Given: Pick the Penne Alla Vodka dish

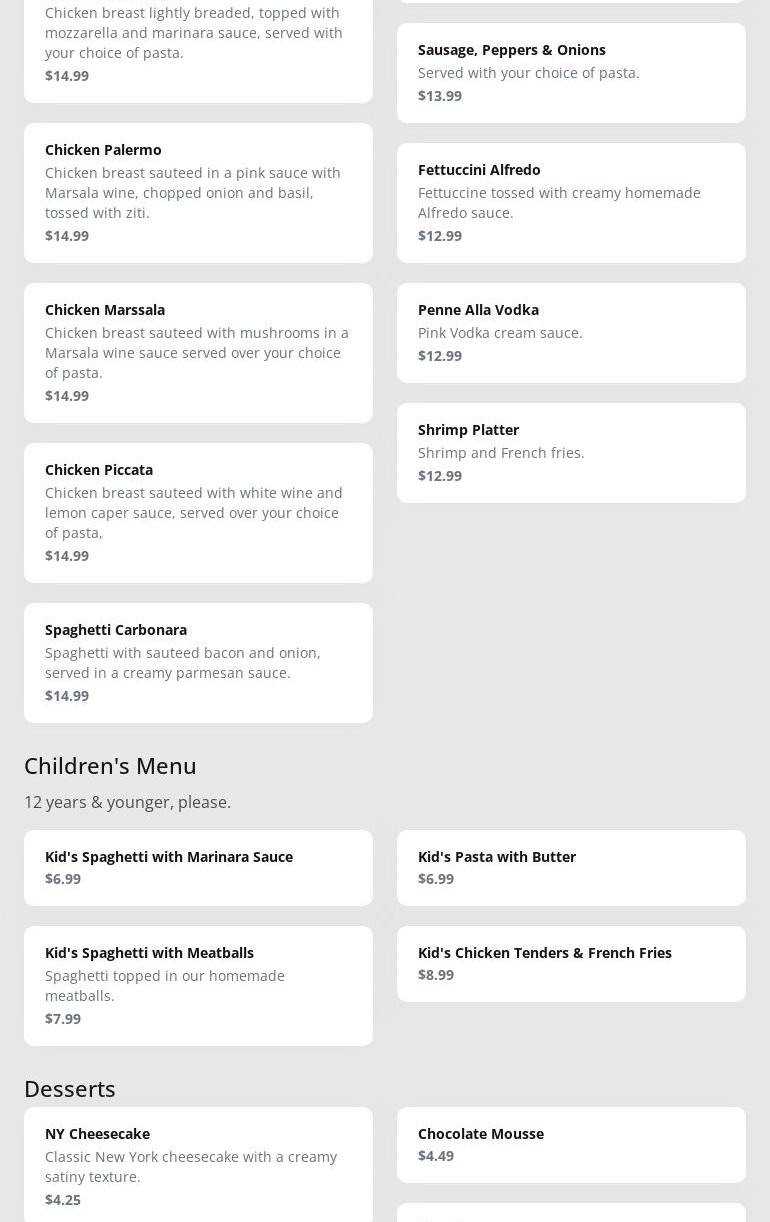Looking at the screenshot, I should [x=571, y=332].
